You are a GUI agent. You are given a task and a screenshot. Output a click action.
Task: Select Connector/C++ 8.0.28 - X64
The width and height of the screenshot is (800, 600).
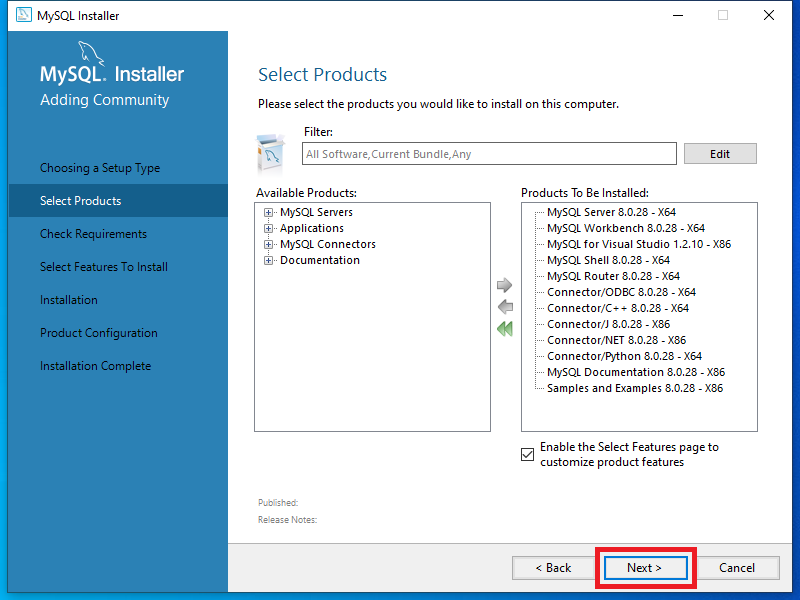618,308
